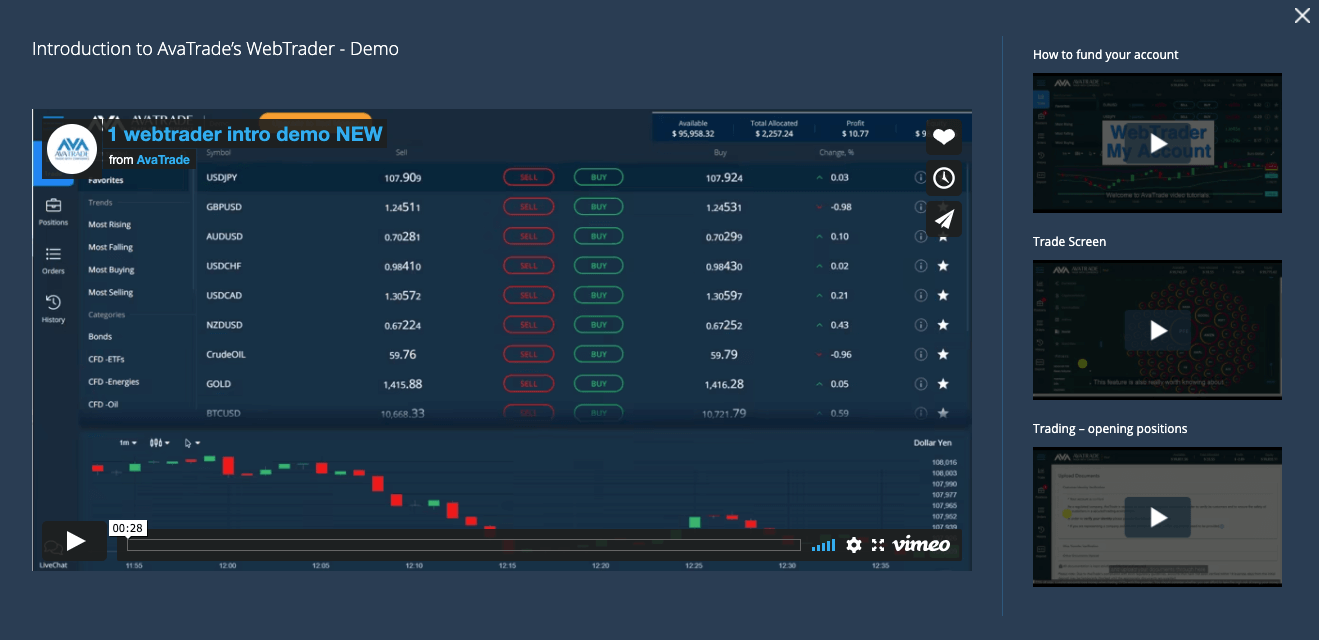This screenshot has height=640, width=1319.
Task: Select the Most Falling trend filter
Action: 110,247
